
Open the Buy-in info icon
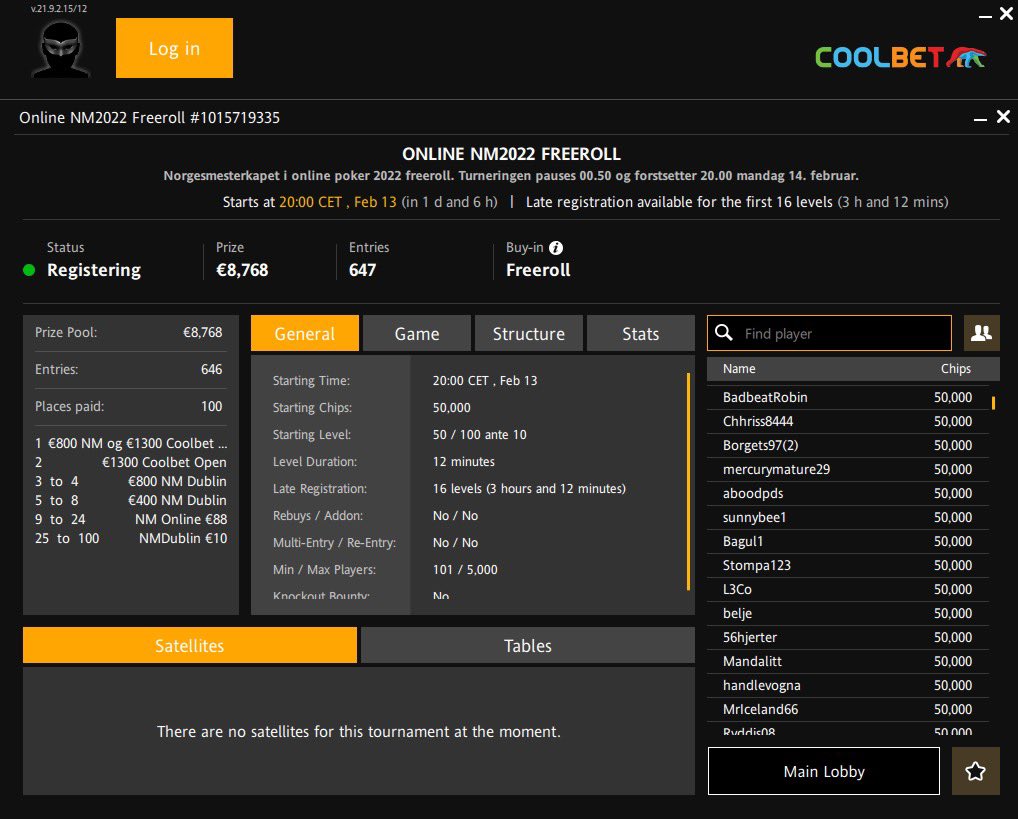point(556,247)
